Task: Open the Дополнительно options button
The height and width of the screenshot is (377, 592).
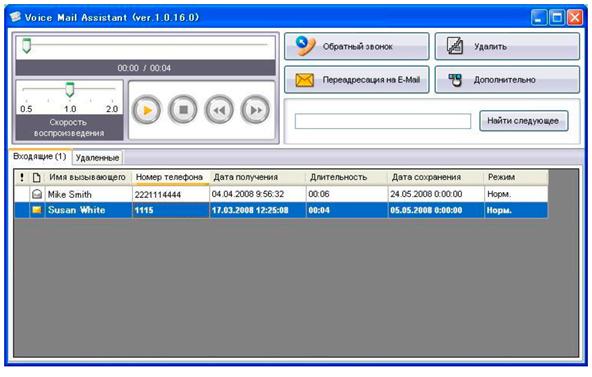Action: 507,80
